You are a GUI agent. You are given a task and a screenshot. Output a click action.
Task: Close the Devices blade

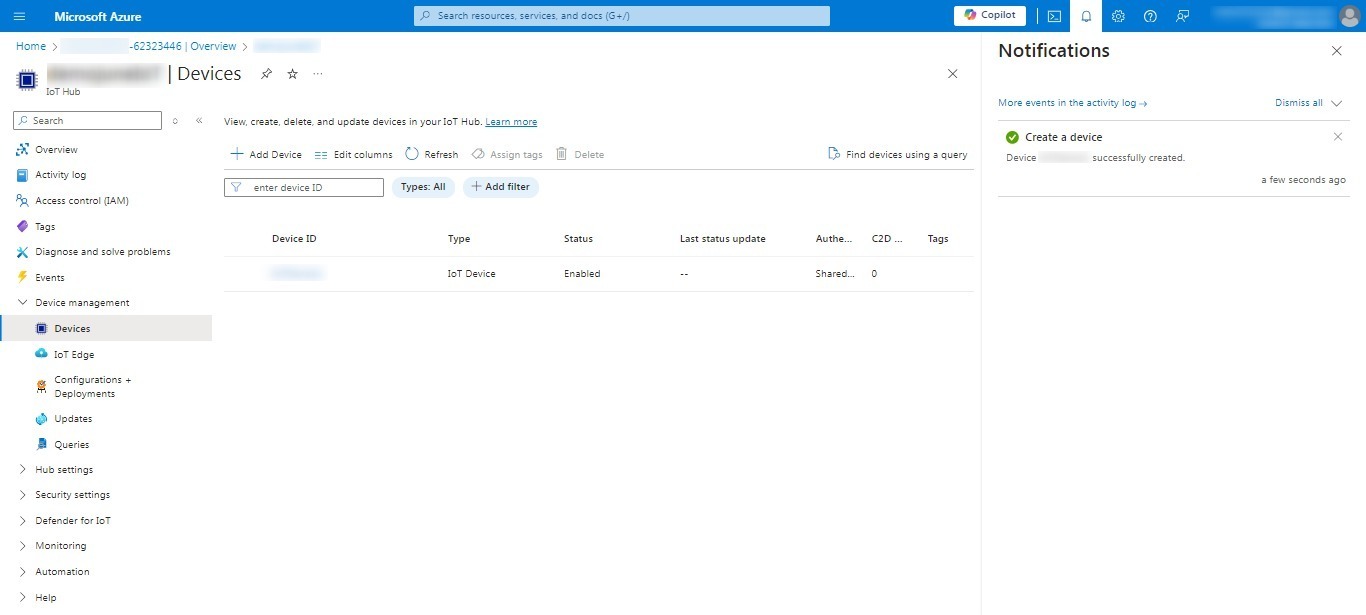[x=952, y=74]
